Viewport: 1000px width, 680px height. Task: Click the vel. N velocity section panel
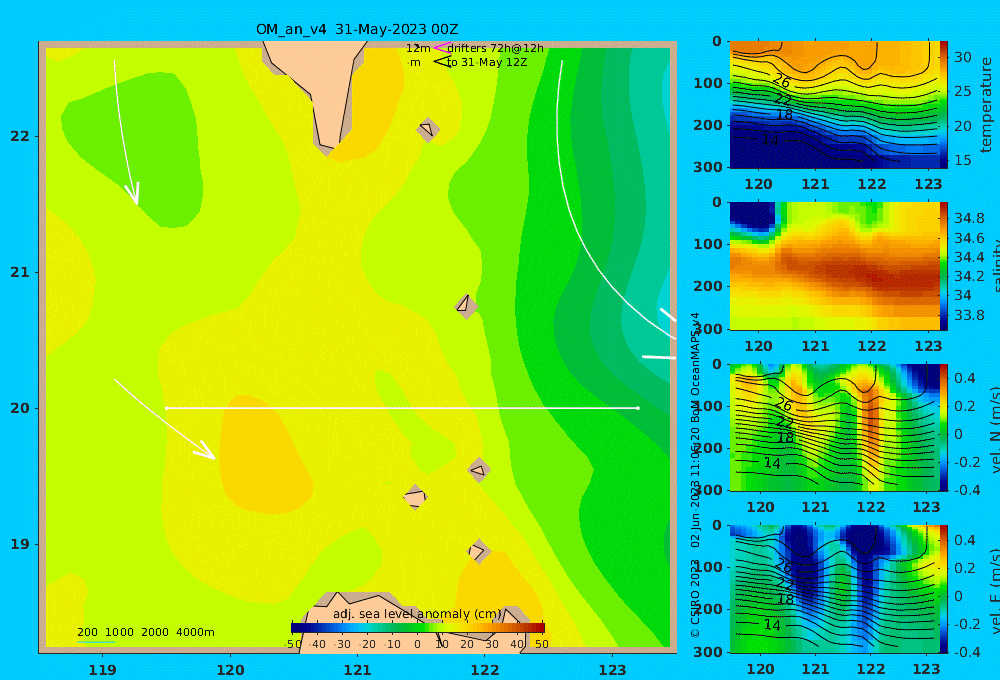pyautogui.click(x=834, y=427)
